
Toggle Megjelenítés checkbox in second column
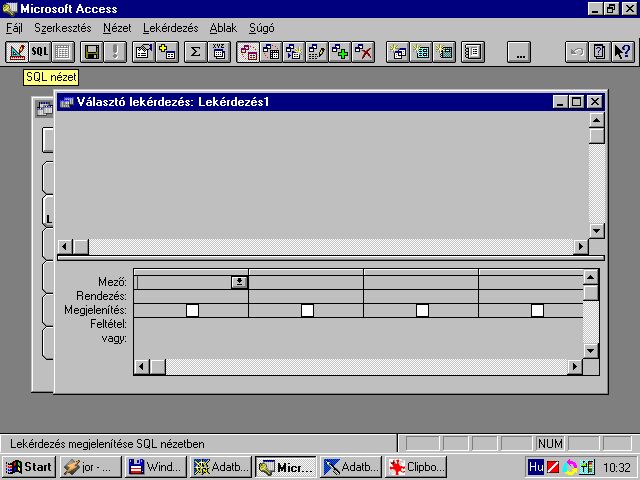pyautogui.click(x=307, y=311)
